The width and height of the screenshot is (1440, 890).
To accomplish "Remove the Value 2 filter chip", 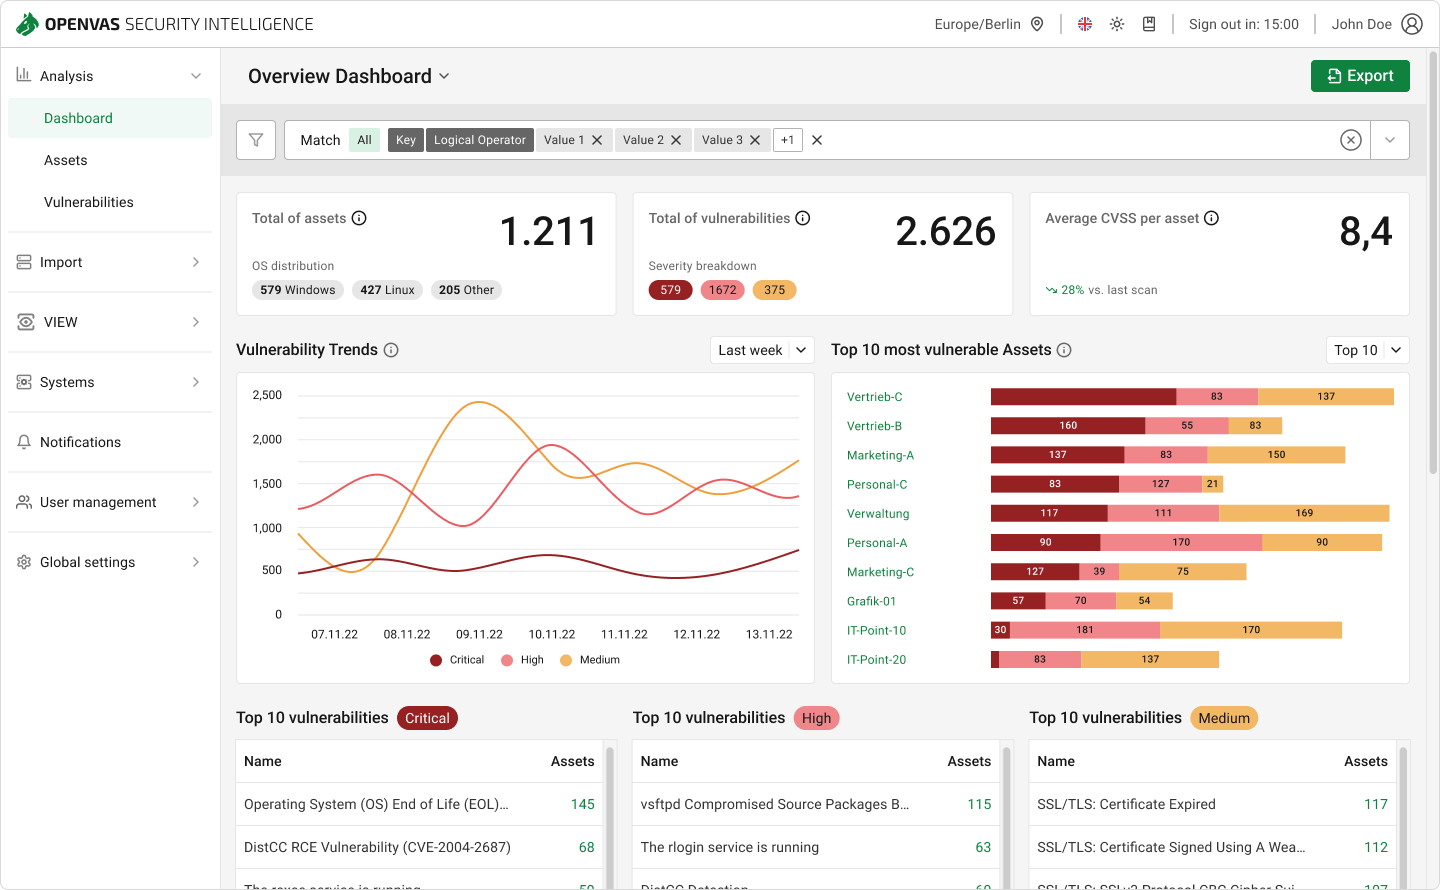I will point(676,140).
